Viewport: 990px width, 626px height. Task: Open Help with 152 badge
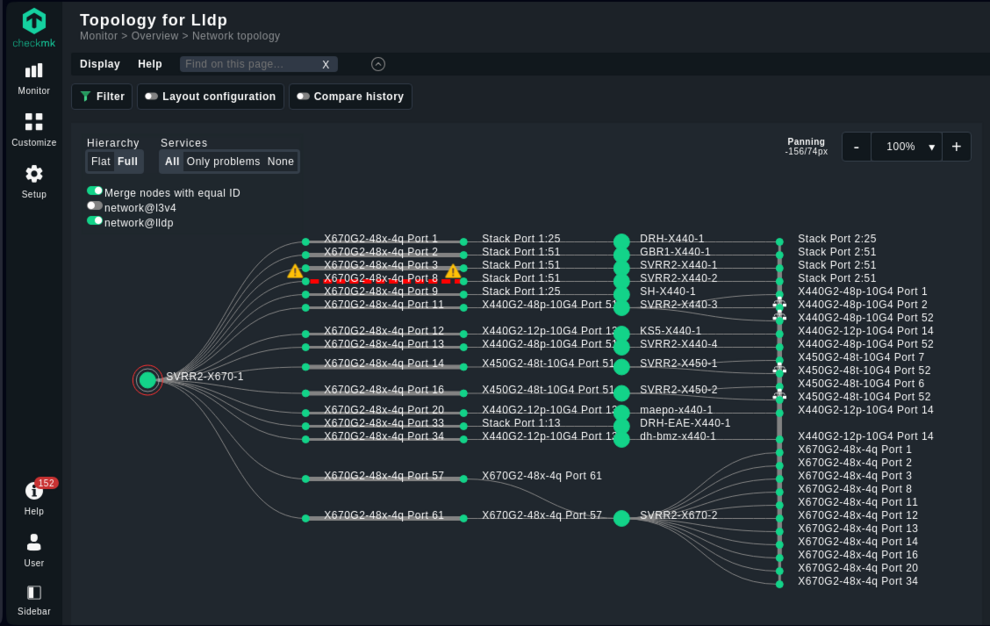click(34, 497)
